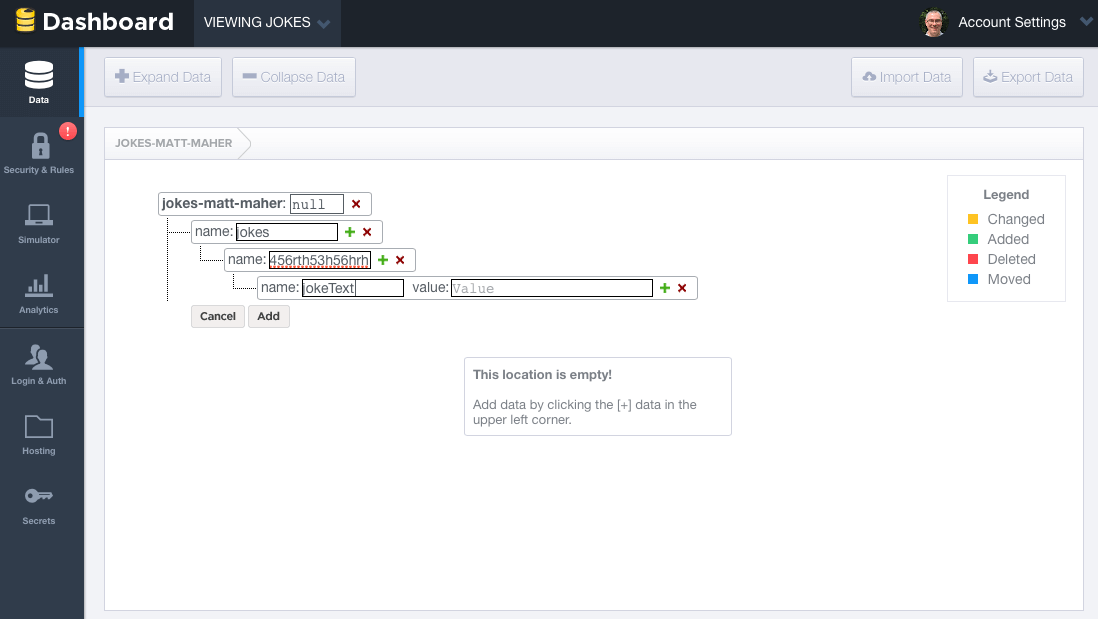Focus the Value input field
Image resolution: width=1098 pixels, height=619 pixels.
pos(551,288)
